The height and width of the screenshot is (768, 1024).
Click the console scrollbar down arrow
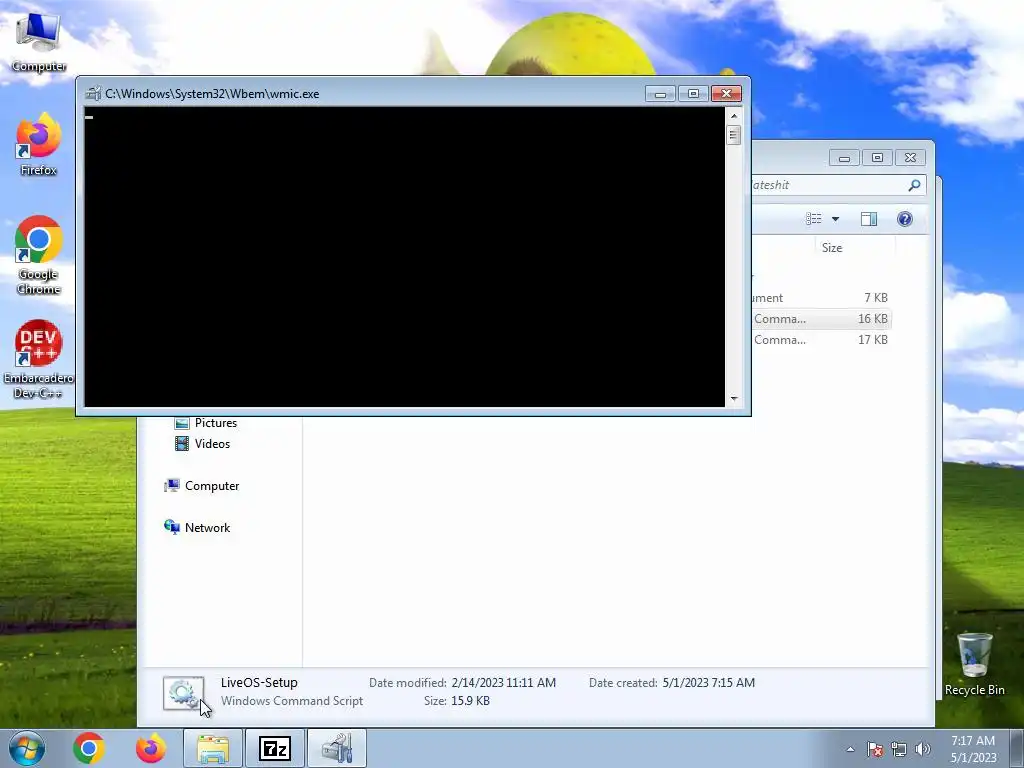coord(734,398)
